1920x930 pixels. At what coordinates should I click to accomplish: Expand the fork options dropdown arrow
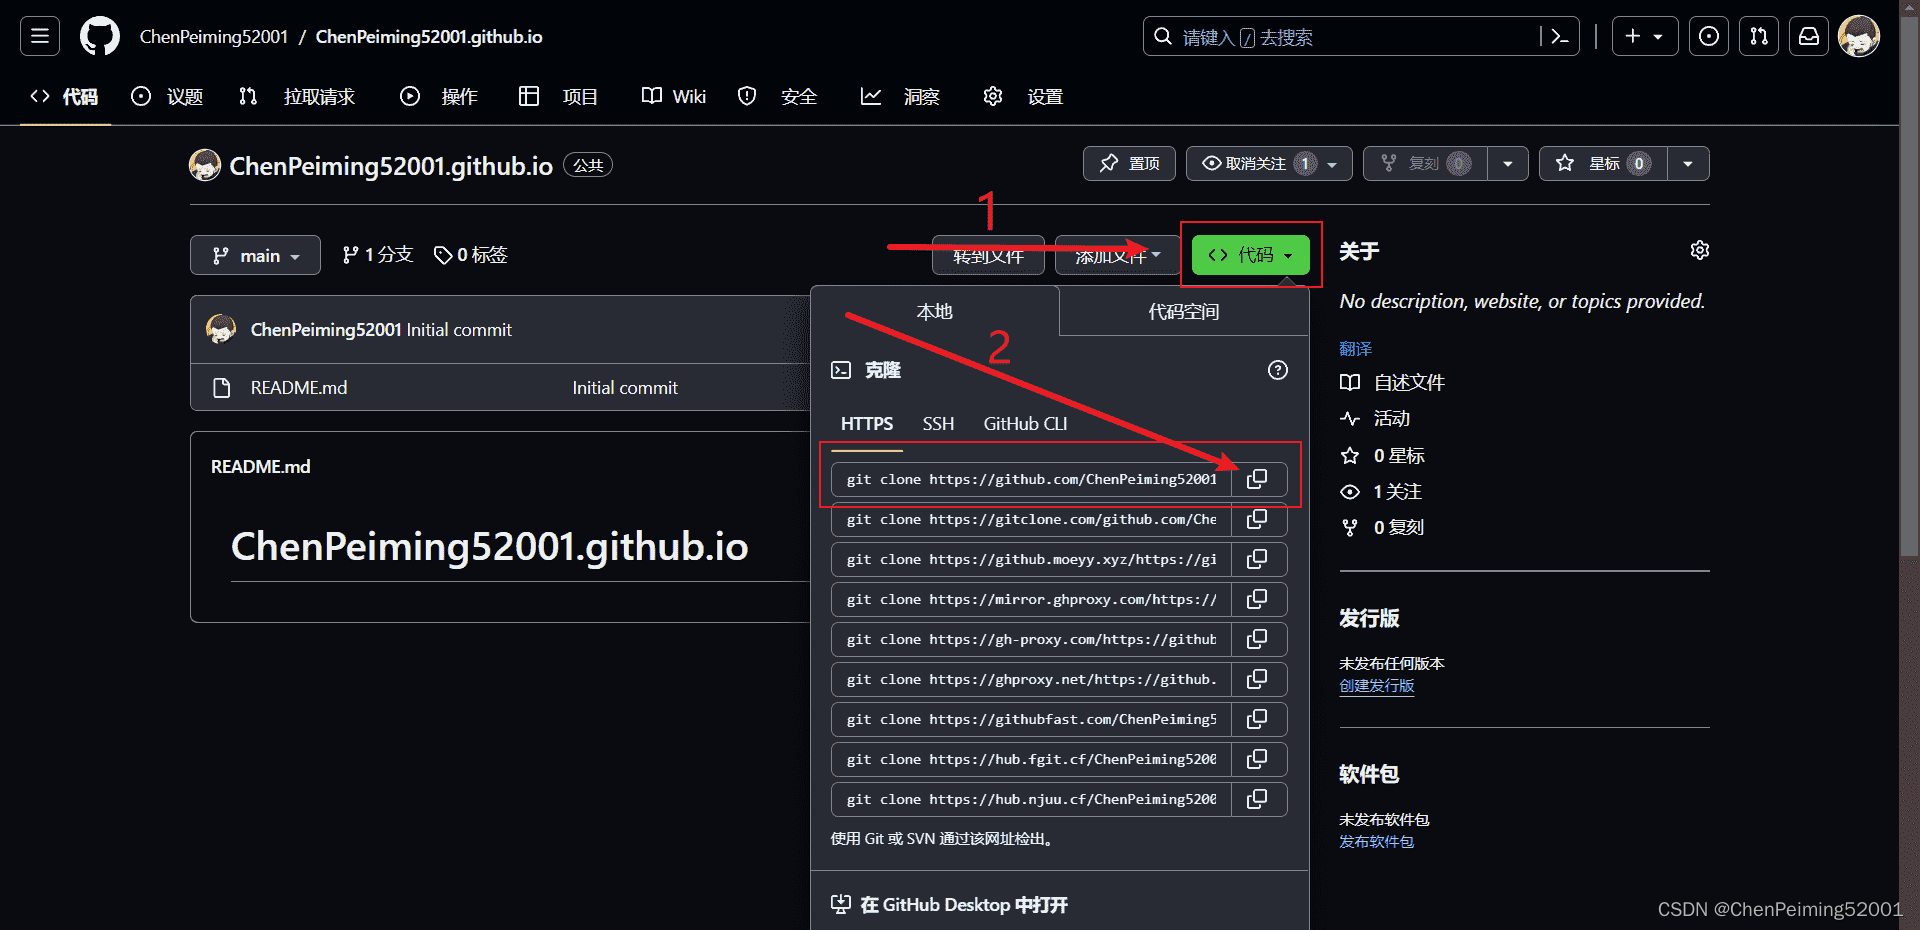(1508, 163)
